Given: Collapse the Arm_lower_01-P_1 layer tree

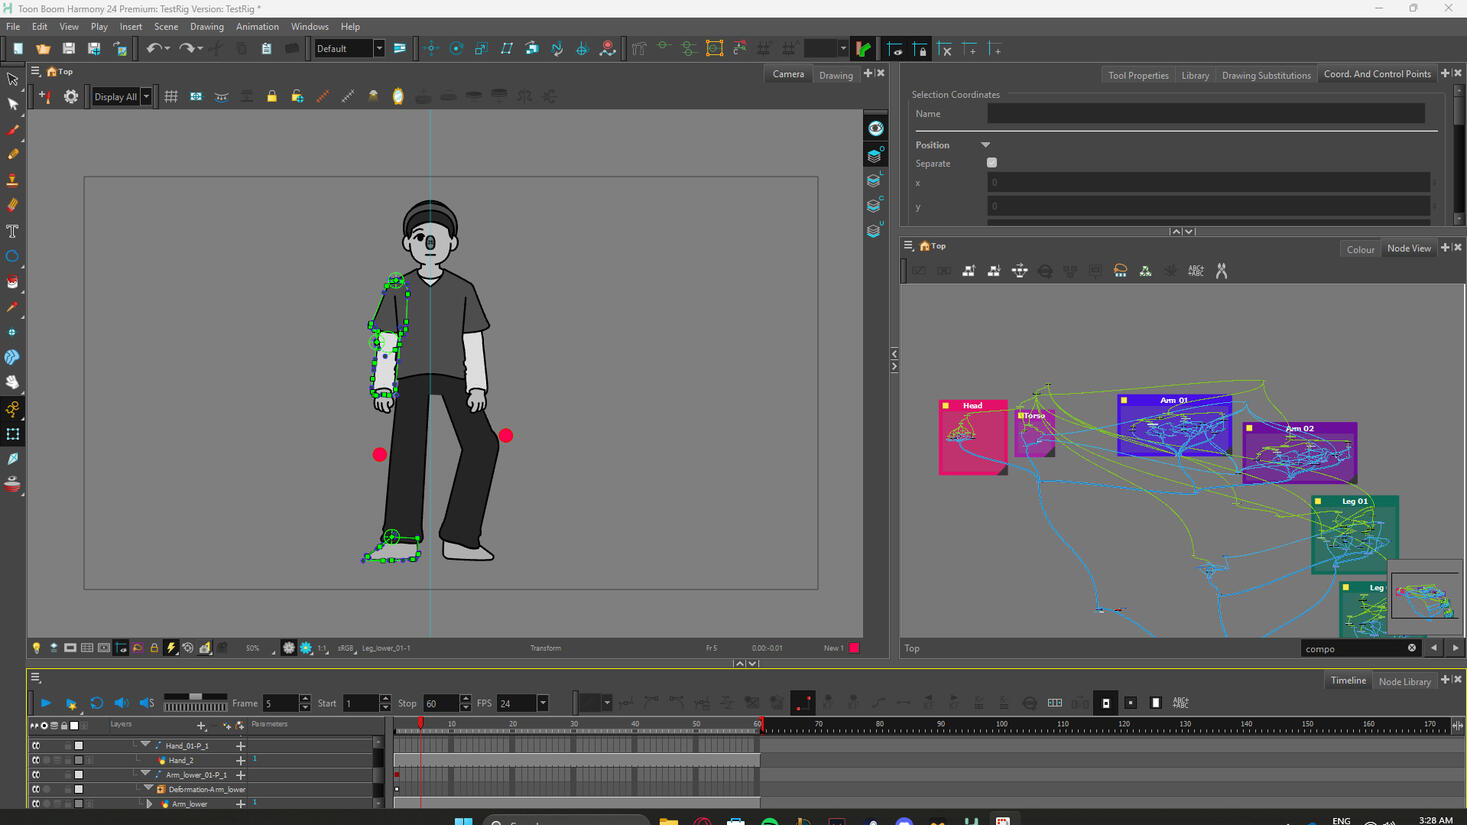Looking at the screenshot, I should tap(145, 774).
